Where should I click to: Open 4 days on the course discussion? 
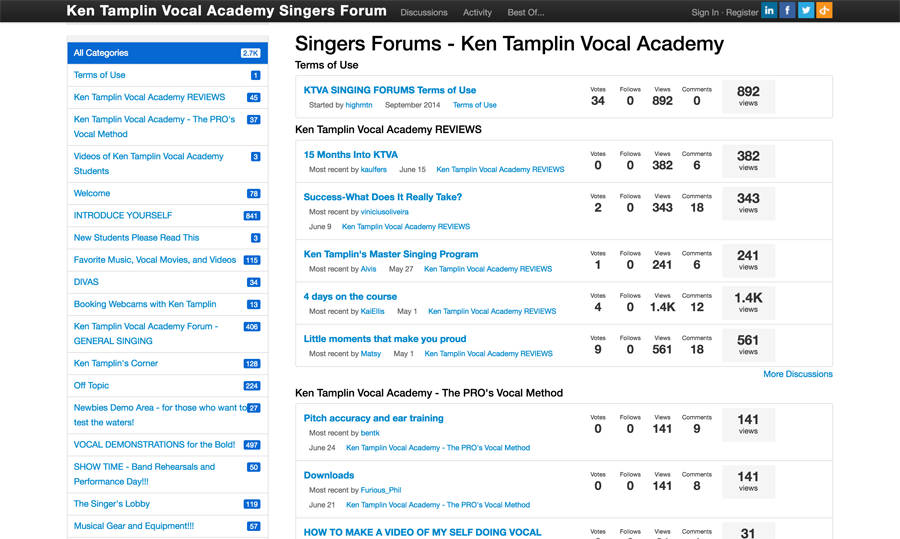tap(350, 297)
